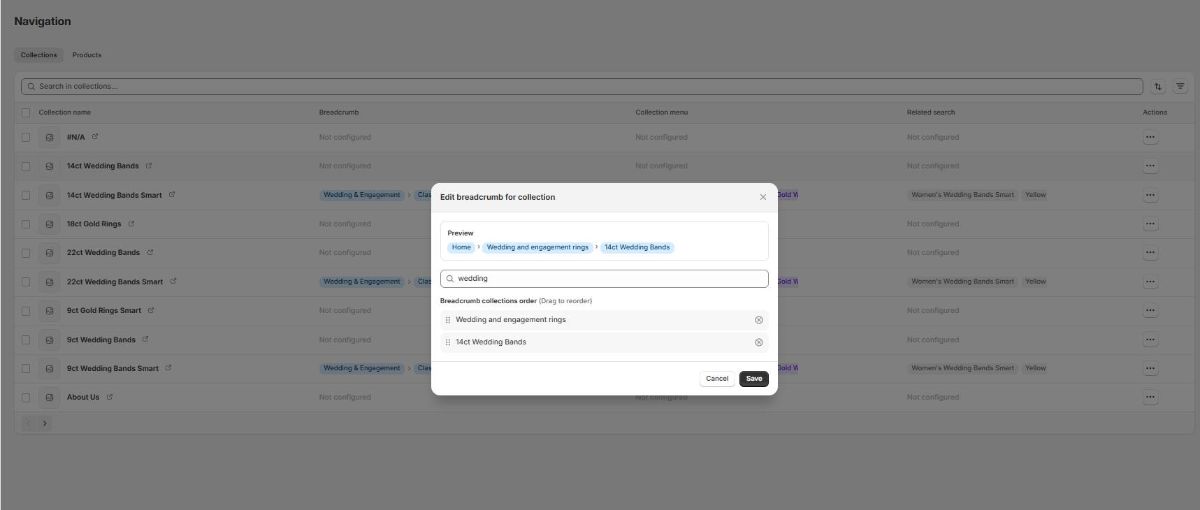Cancel editing the breadcrumb

coord(717,379)
